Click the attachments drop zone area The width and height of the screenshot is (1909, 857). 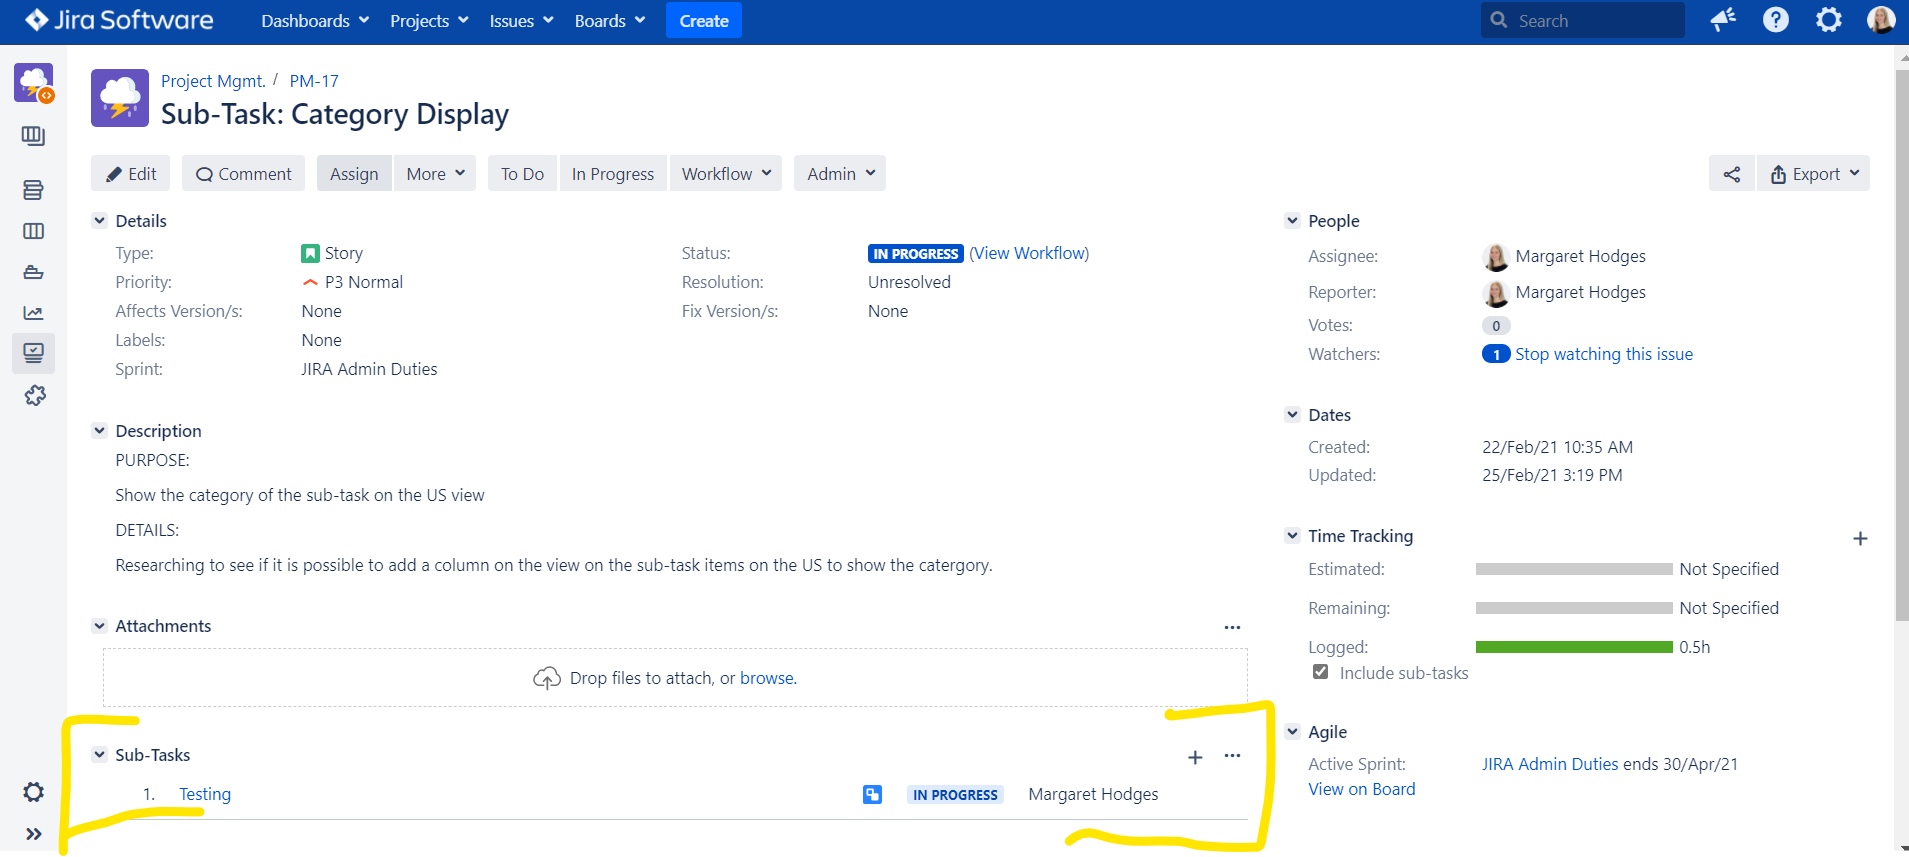(675, 678)
